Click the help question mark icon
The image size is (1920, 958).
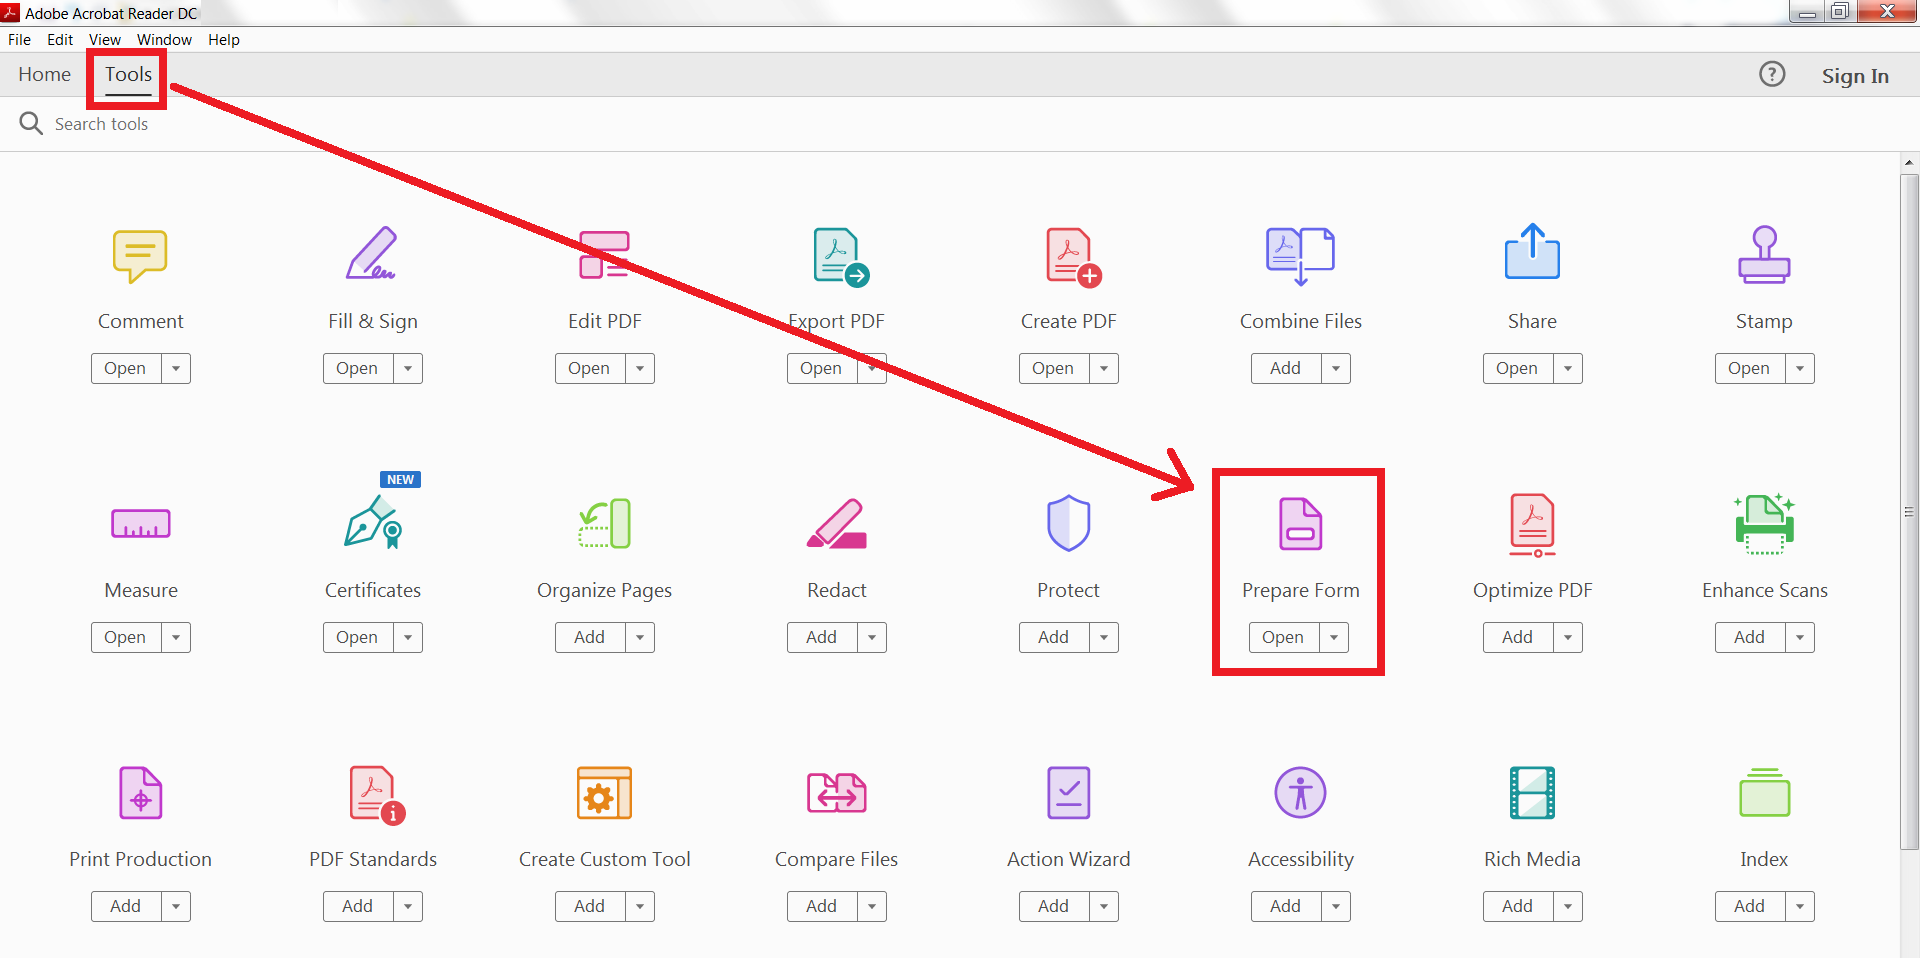1772,75
